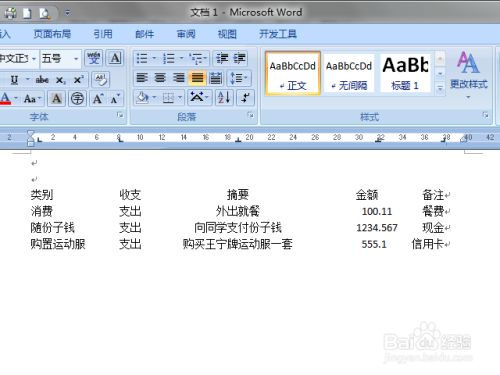Open the font color dropdown arrow
The image size is (500, 375).
pyautogui.click(x=16, y=98)
